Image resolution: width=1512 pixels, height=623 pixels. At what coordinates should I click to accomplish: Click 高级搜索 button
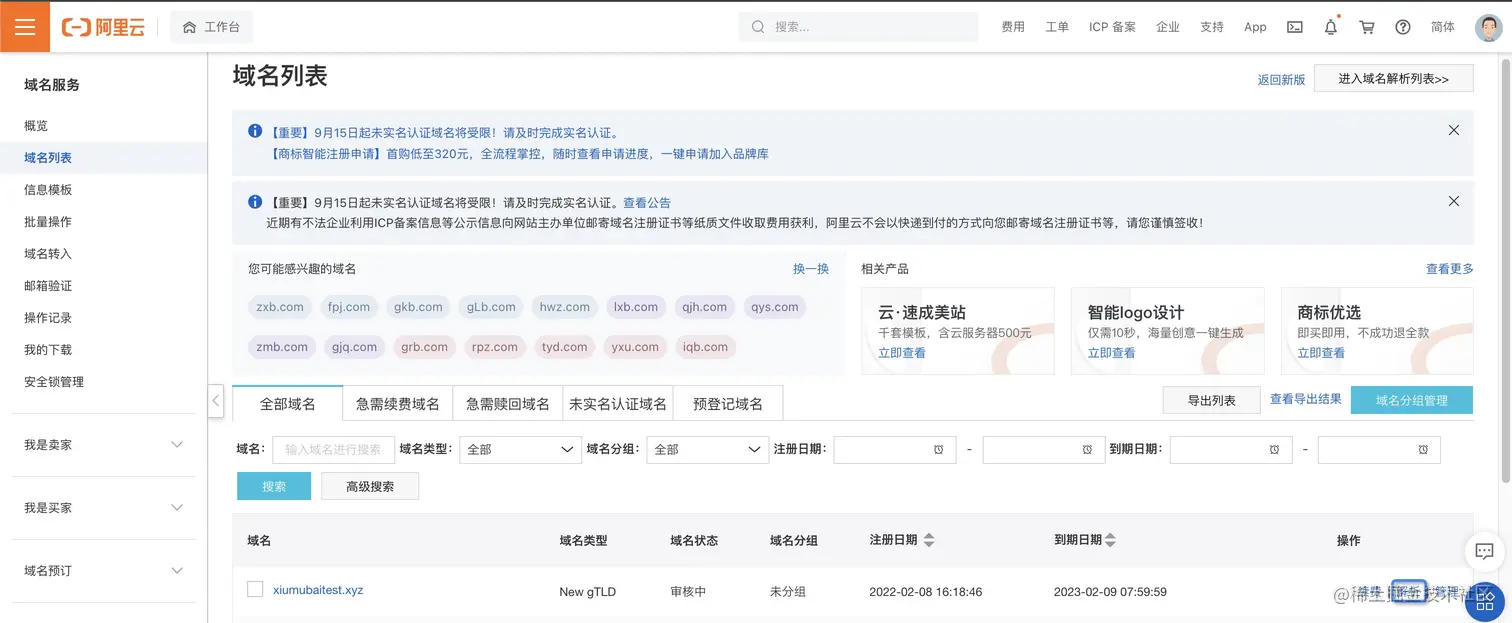tap(370, 486)
